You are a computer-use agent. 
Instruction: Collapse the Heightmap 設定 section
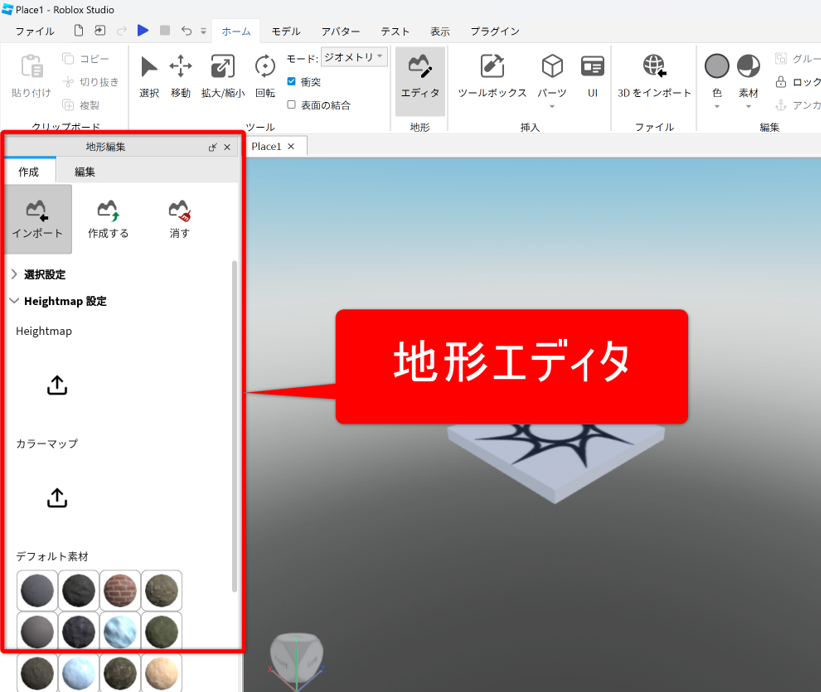coord(14,301)
